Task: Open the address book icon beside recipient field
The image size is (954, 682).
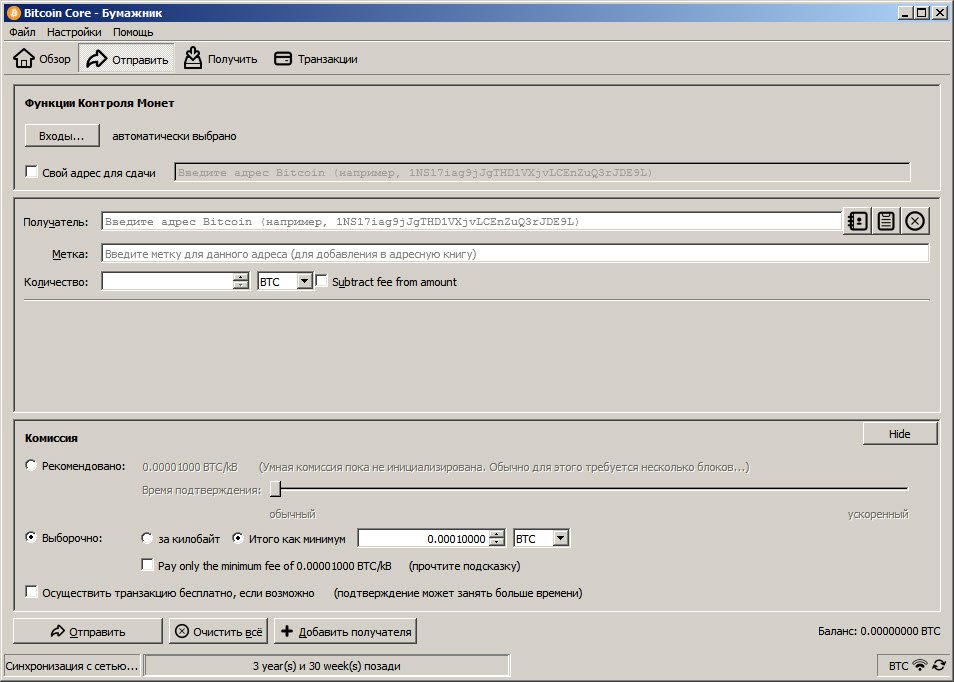Action: point(856,221)
